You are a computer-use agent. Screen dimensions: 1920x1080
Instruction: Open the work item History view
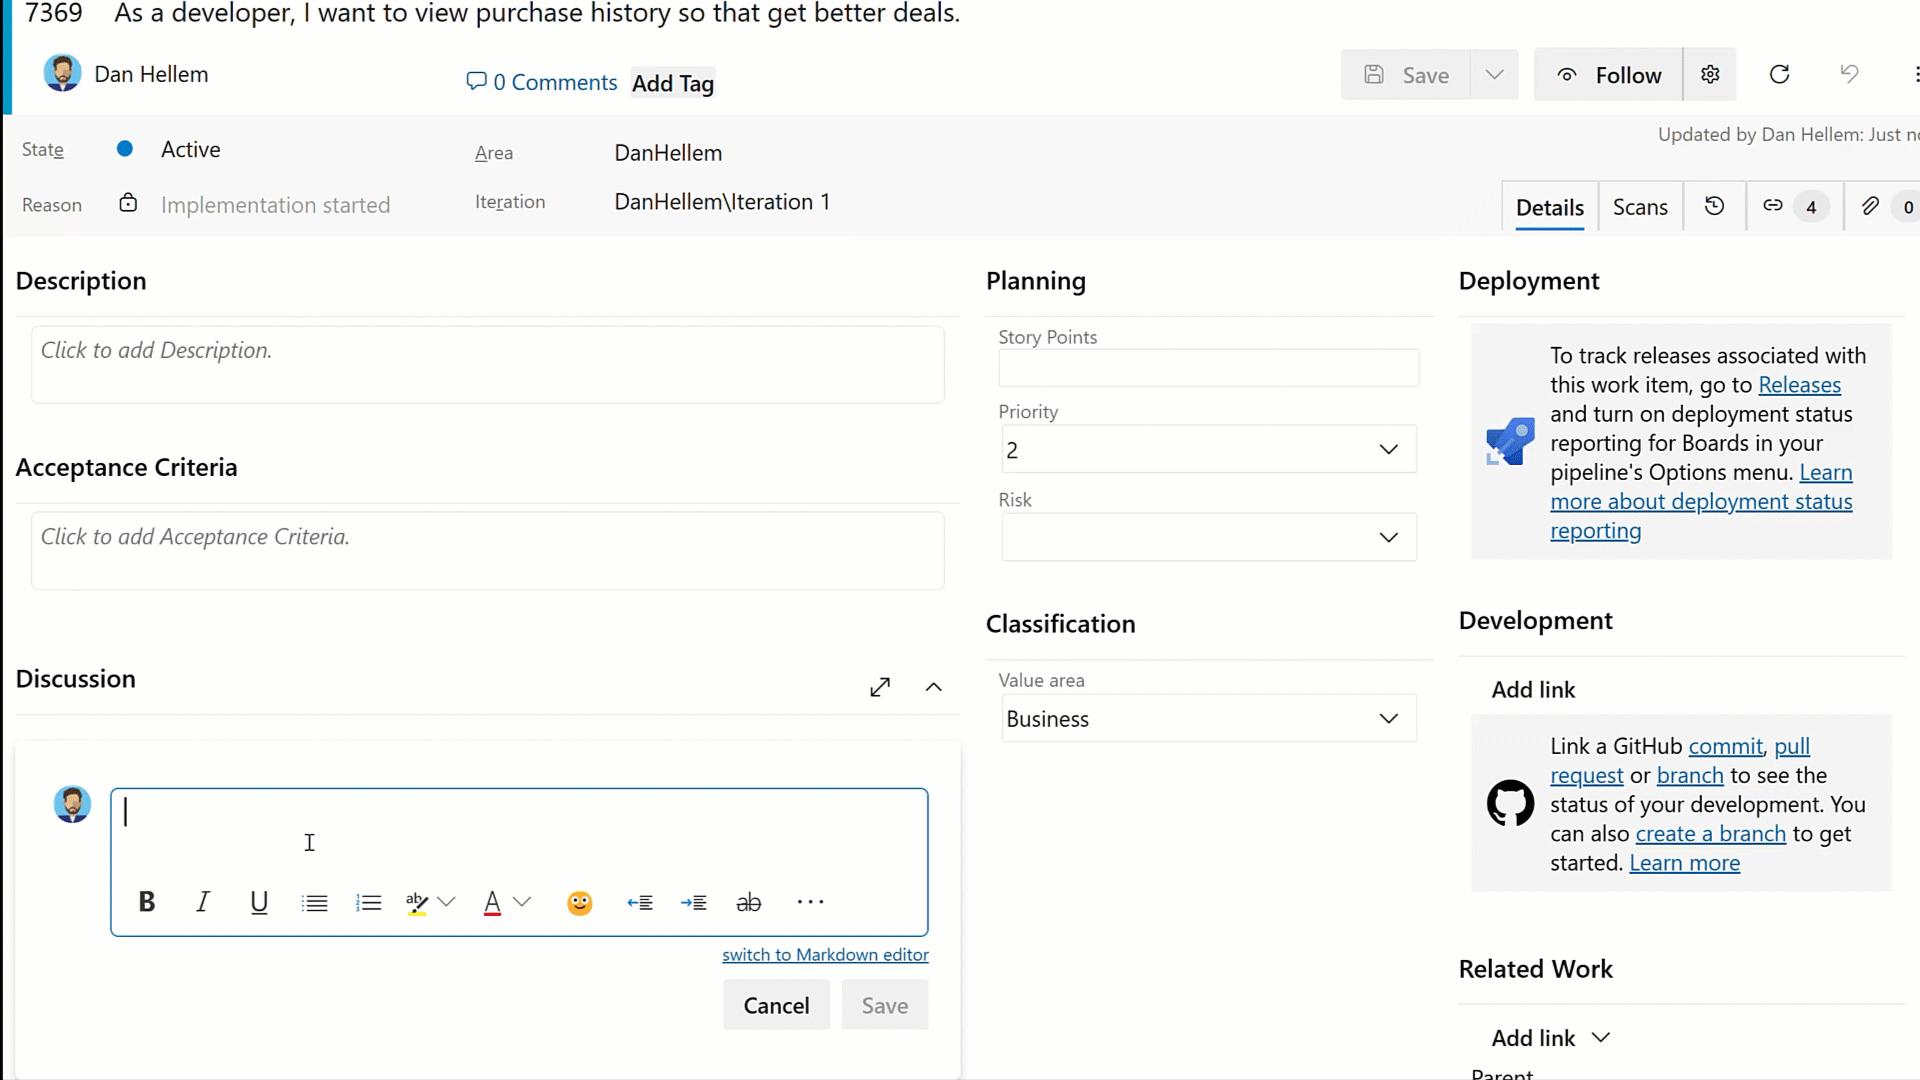[x=1714, y=206]
